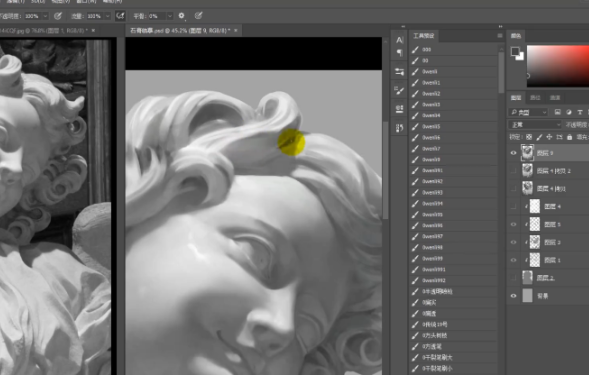The height and width of the screenshot is (375, 589).
Task: Select the 背景 layer thumbnail
Action: tap(527, 295)
